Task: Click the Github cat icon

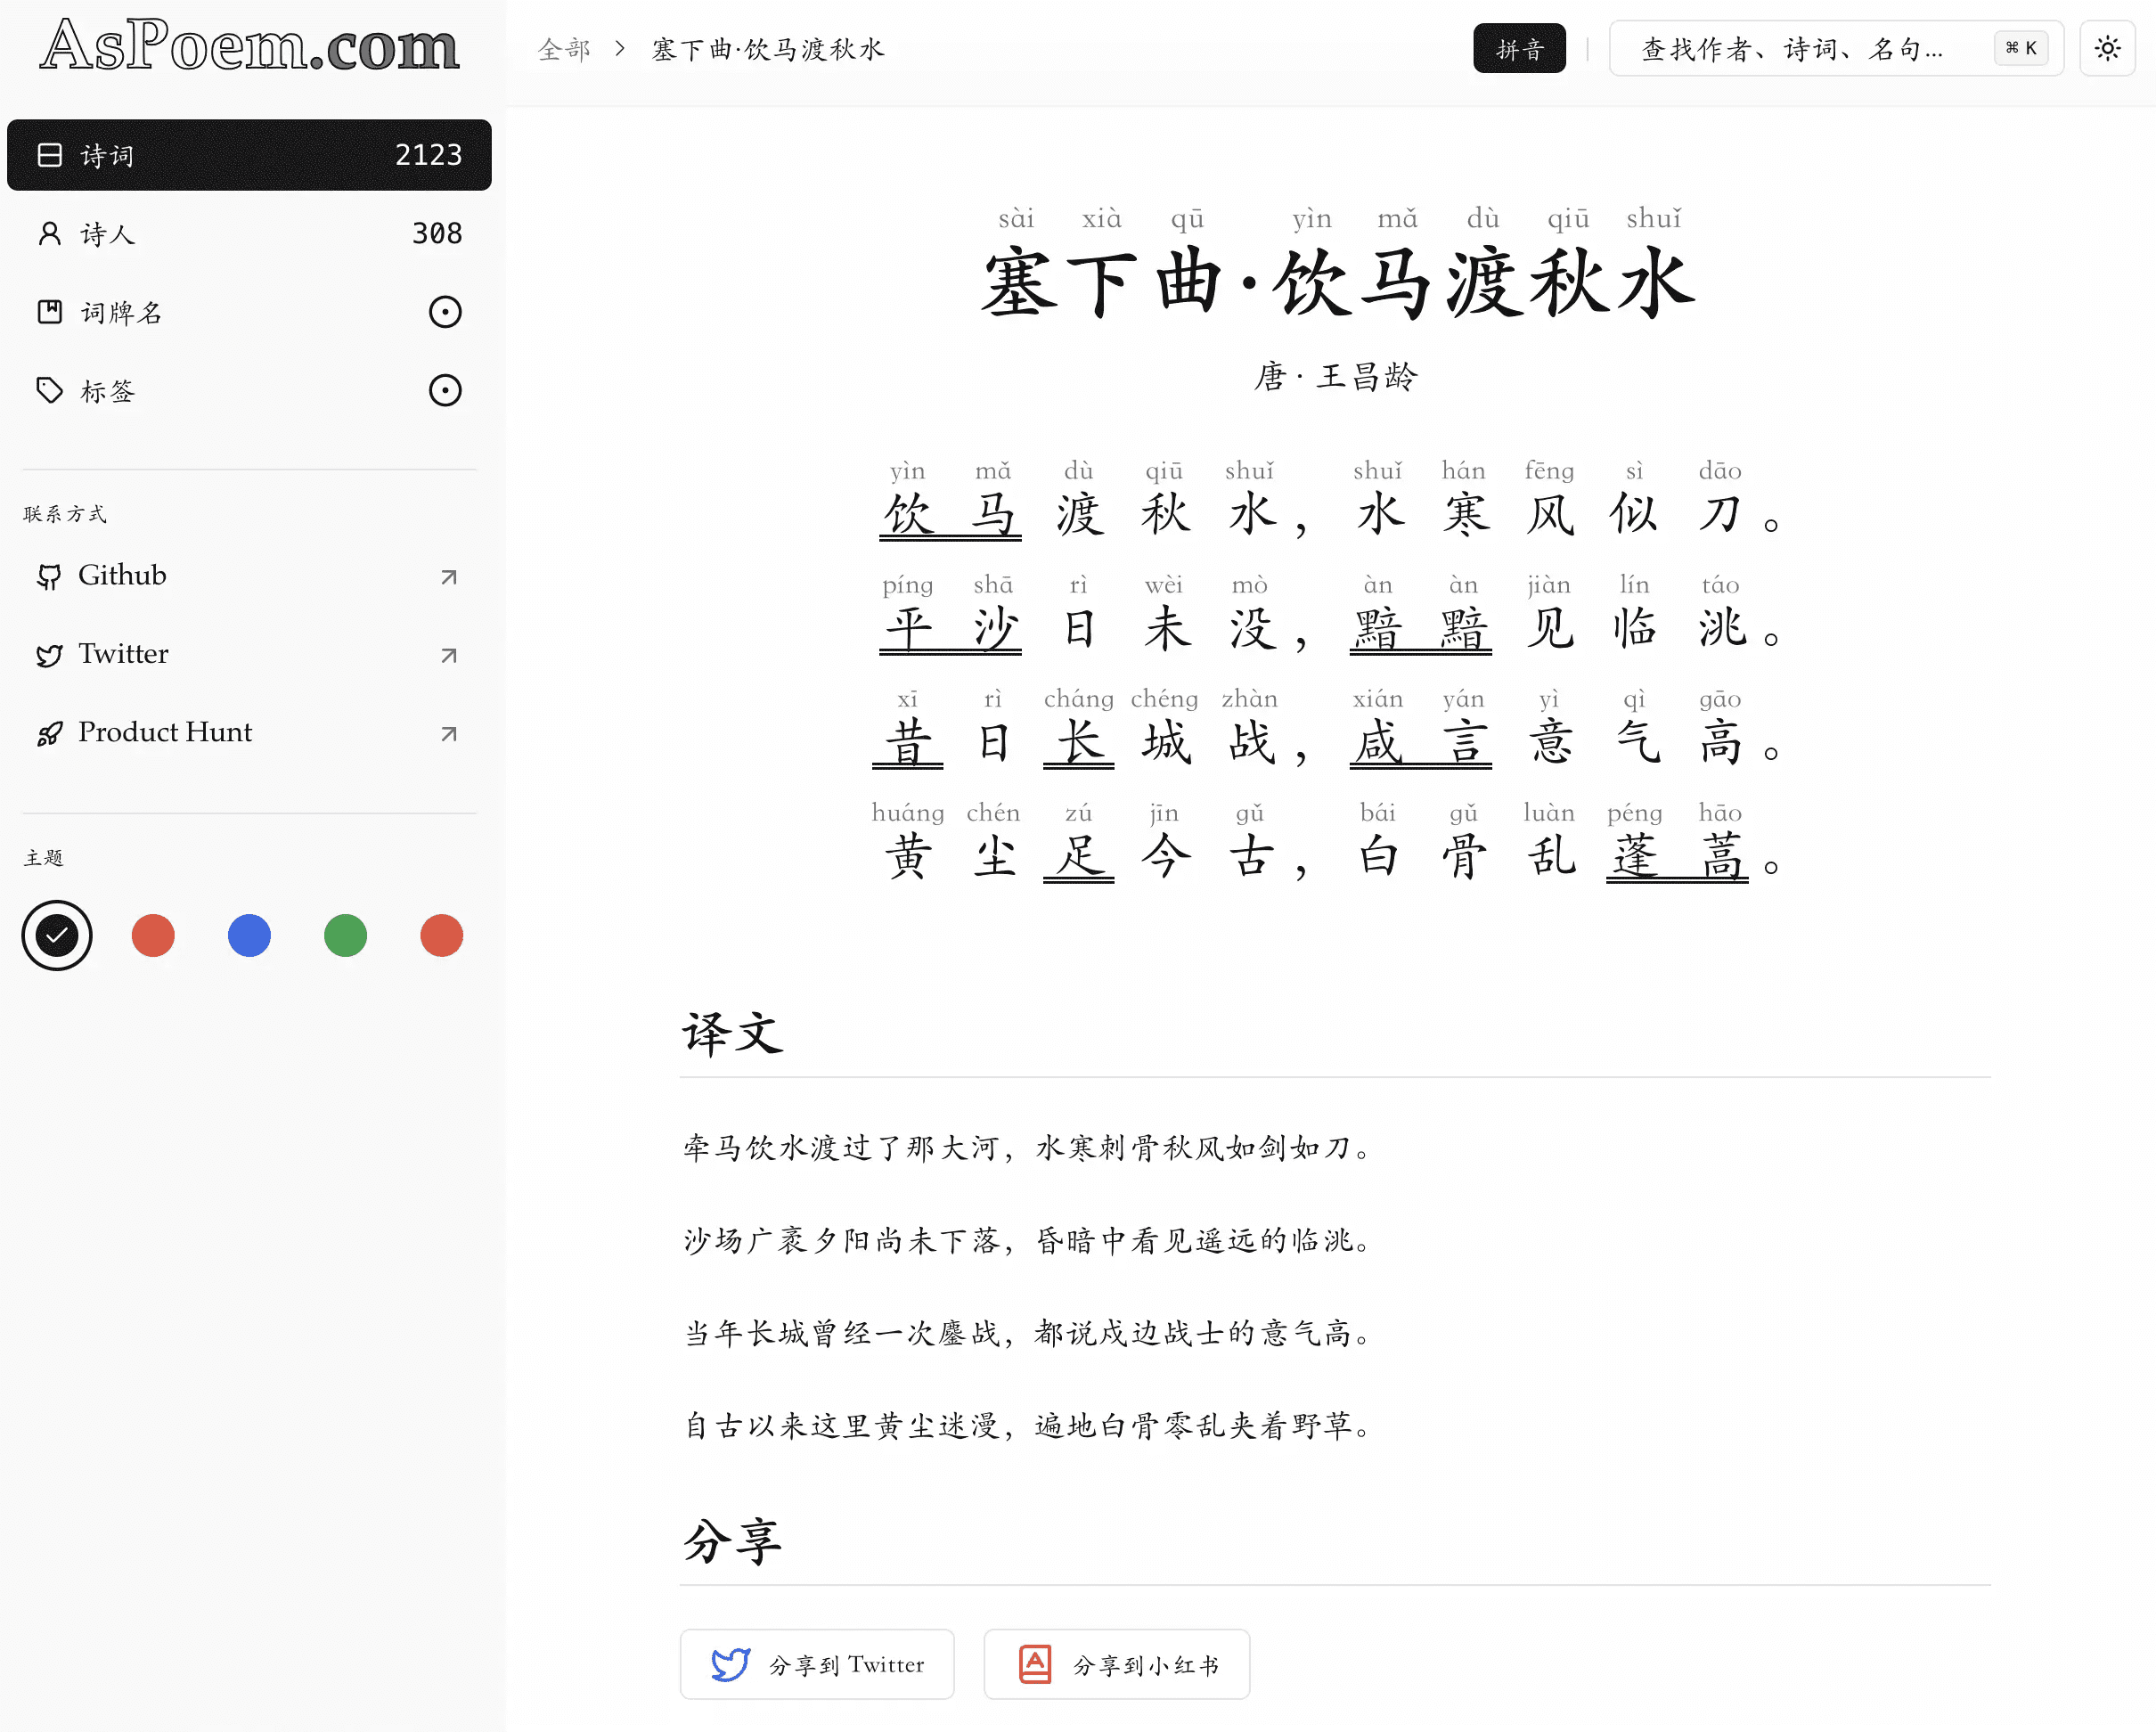Action: pyautogui.click(x=49, y=576)
